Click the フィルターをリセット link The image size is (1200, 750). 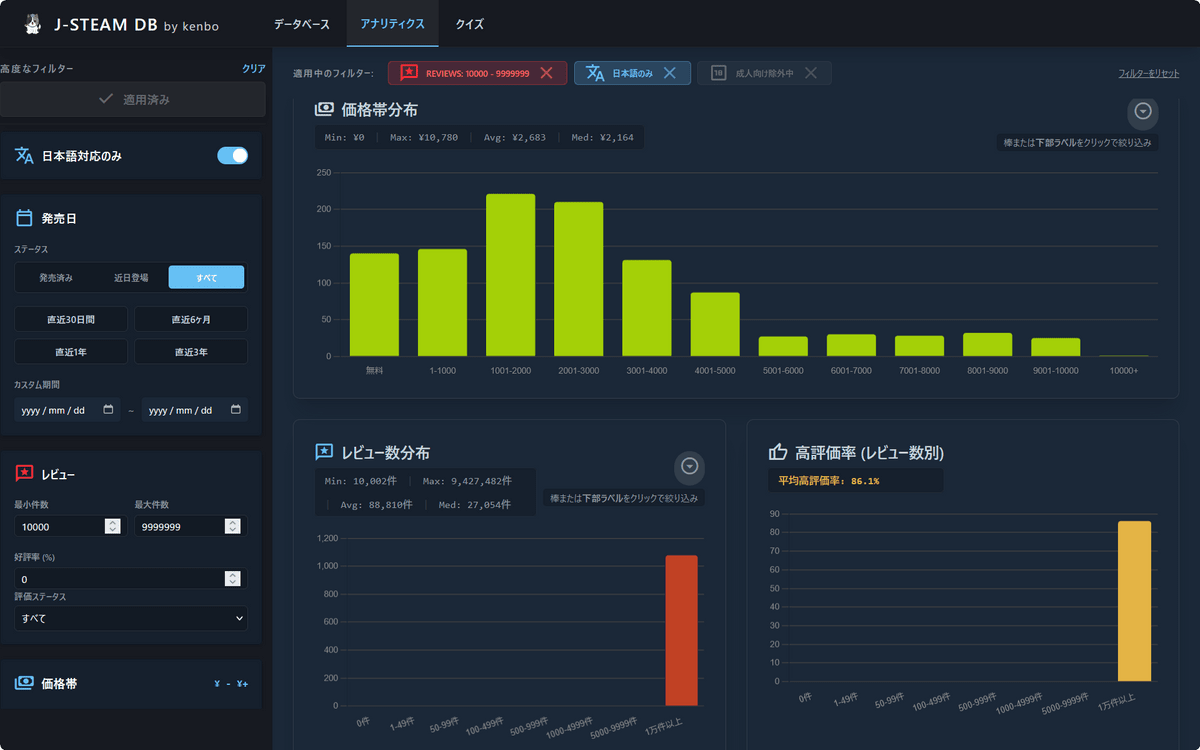coord(1148,74)
